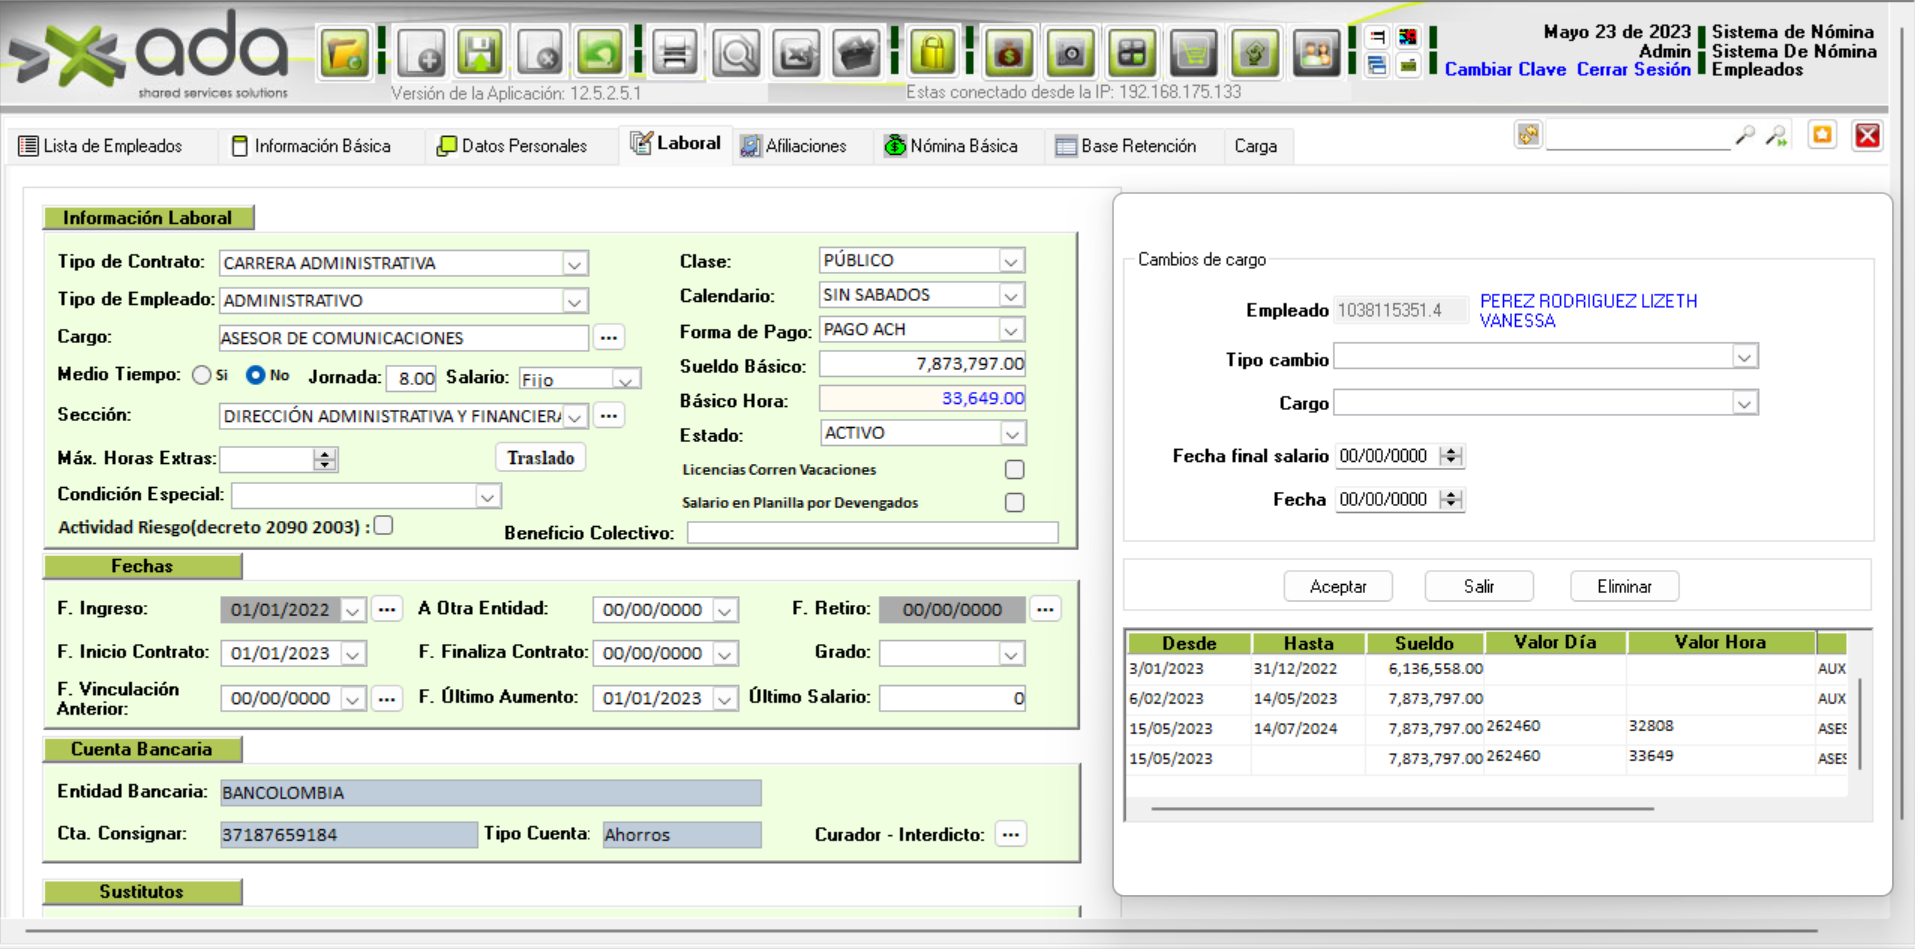Click the orange star favorites icon
Viewport: 1915px width, 949px height.
(1822, 135)
